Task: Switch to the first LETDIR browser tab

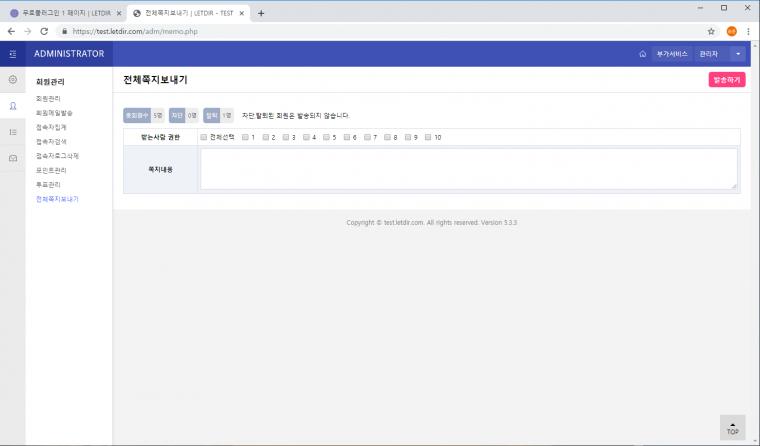Action: [66, 14]
